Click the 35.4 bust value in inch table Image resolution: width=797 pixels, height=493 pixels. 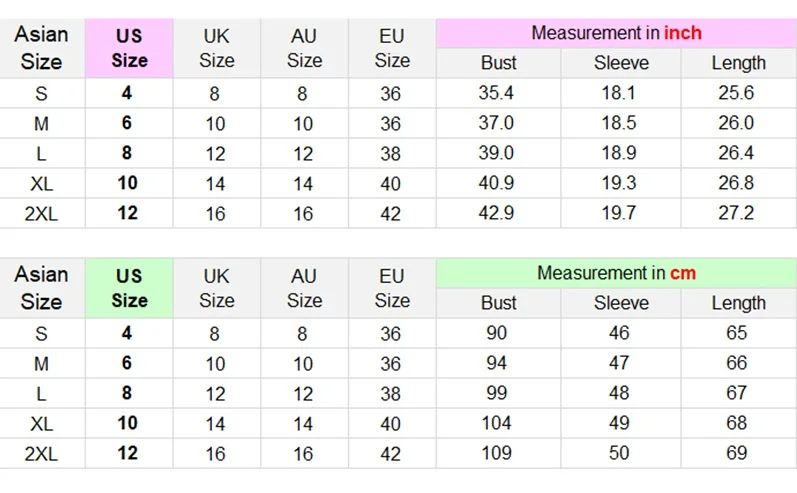tap(498, 93)
